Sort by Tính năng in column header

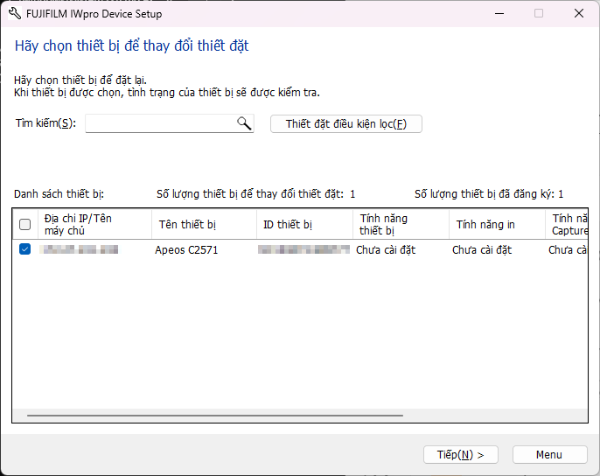(x=497, y=224)
